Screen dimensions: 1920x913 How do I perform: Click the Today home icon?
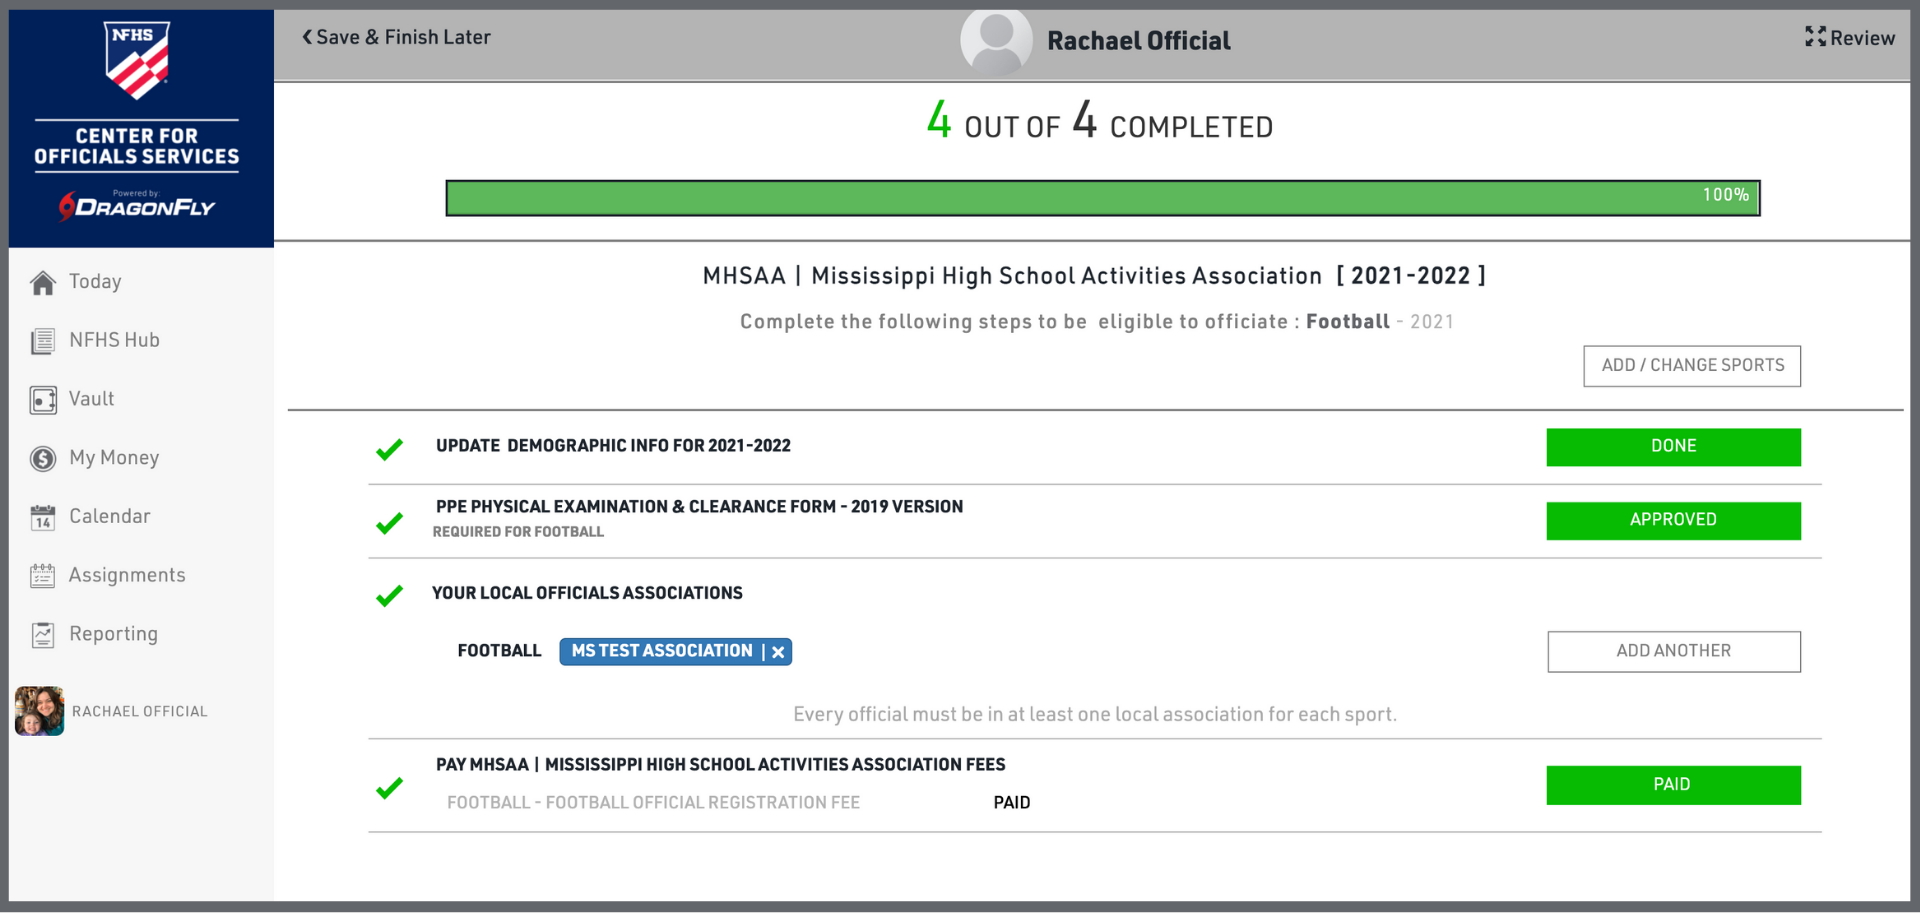click(43, 283)
